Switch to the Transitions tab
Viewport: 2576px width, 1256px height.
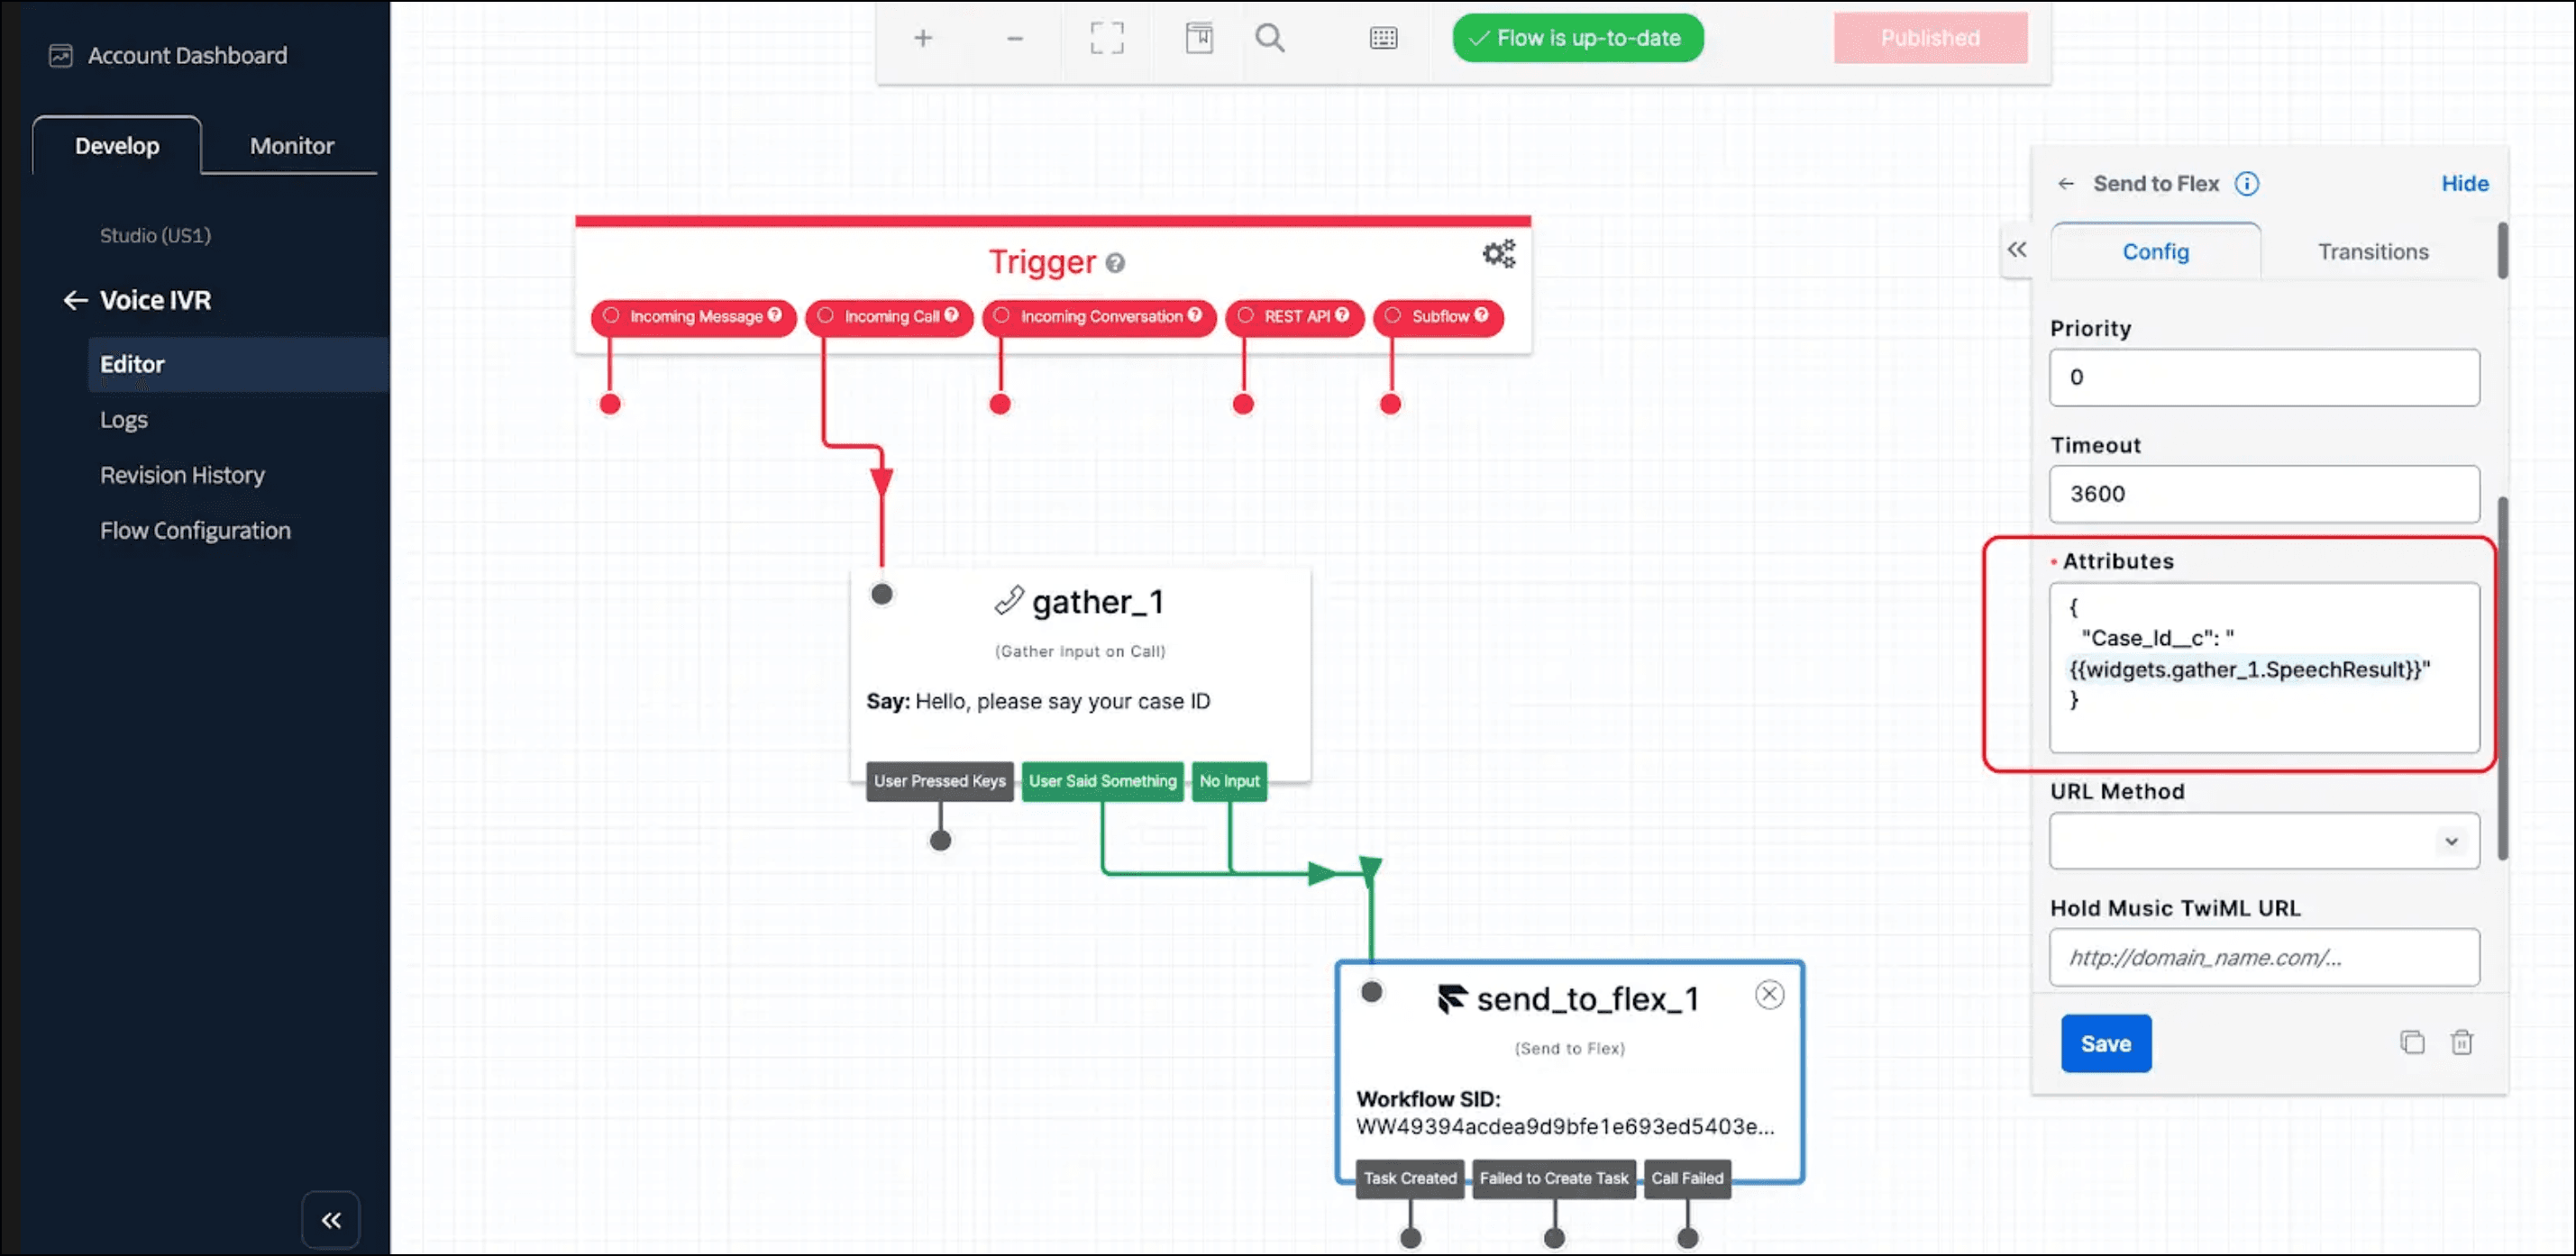(2373, 252)
